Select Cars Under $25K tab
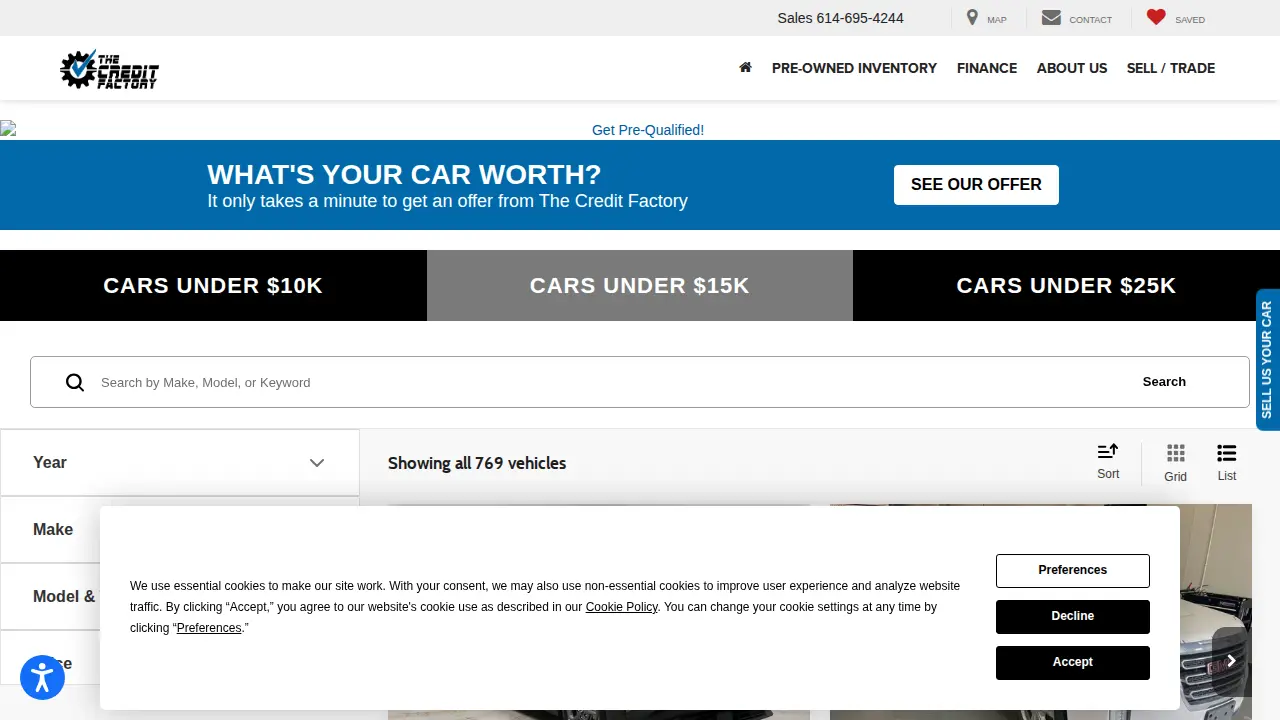Image resolution: width=1280 pixels, height=720 pixels. pos(1066,286)
